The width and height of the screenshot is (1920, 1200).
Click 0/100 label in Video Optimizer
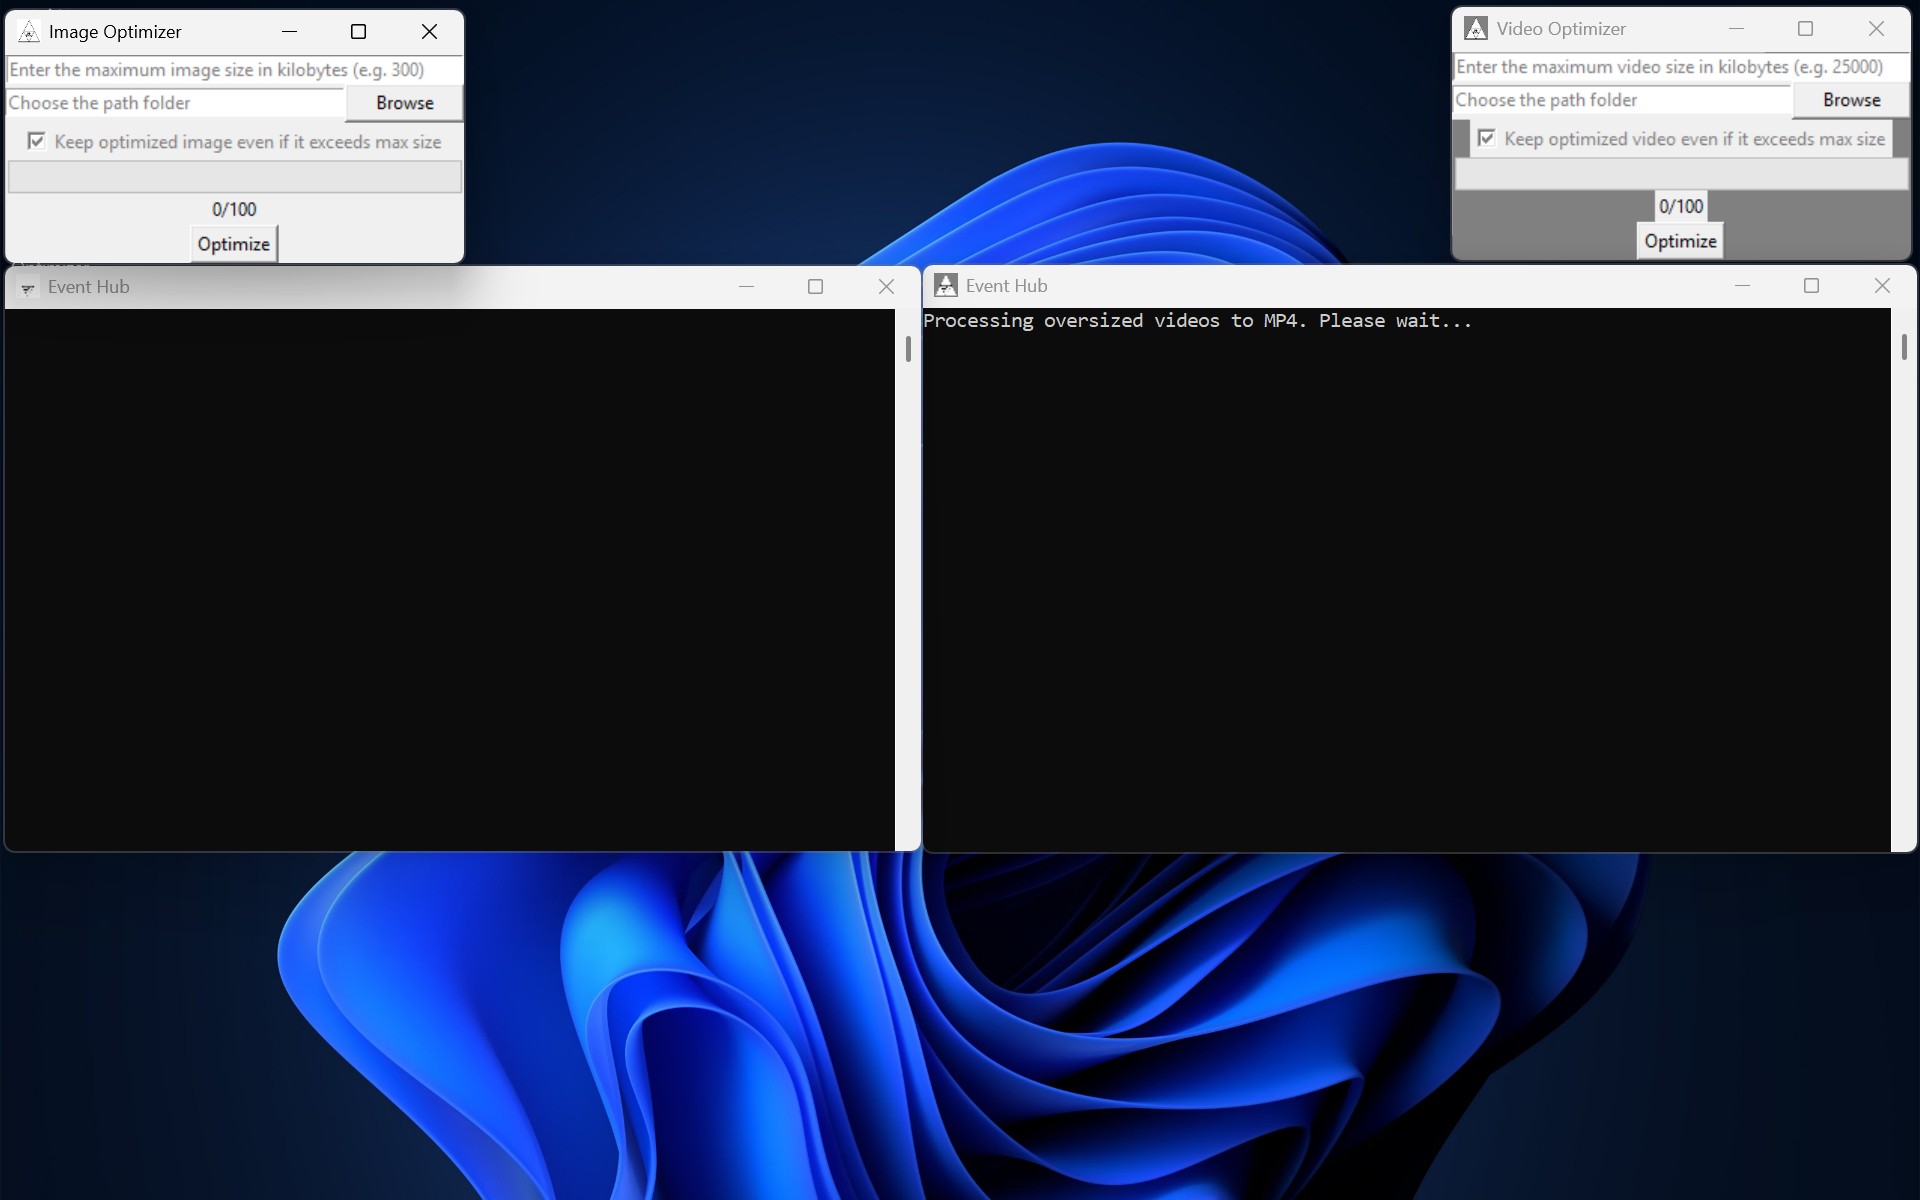[1680, 206]
